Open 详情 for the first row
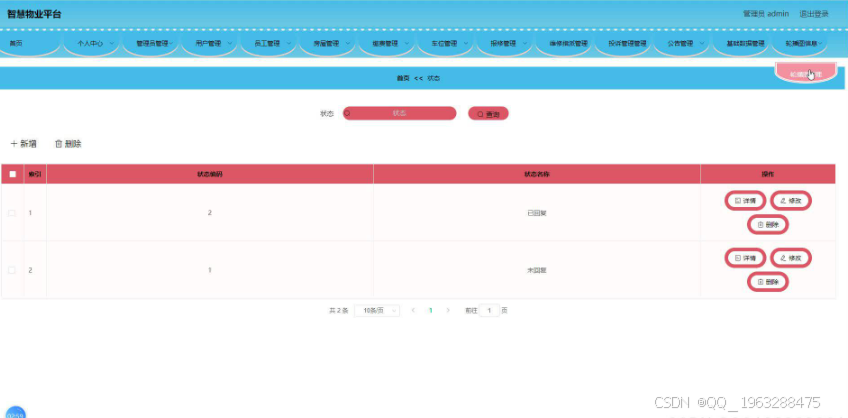The height and width of the screenshot is (418, 848). (x=745, y=201)
